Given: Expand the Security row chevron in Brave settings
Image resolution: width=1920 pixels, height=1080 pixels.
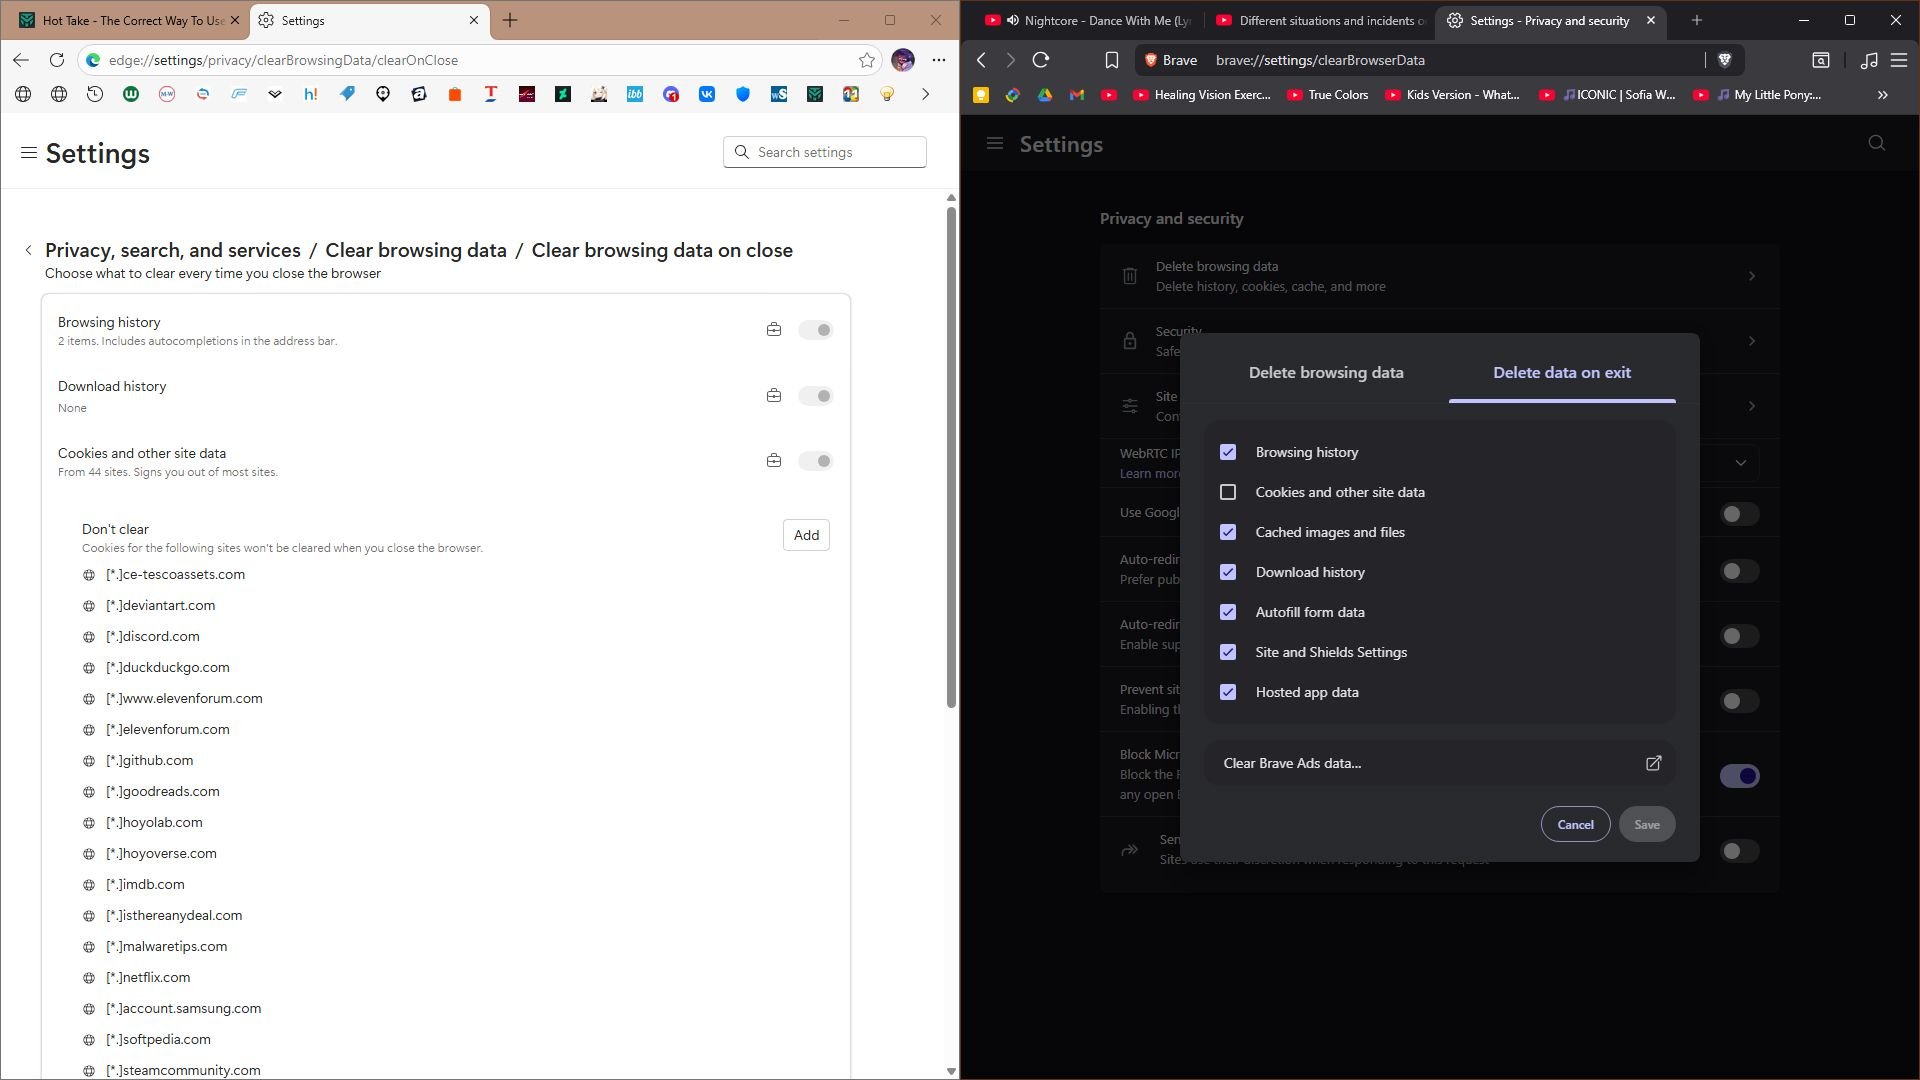Looking at the screenshot, I should [1752, 341].
